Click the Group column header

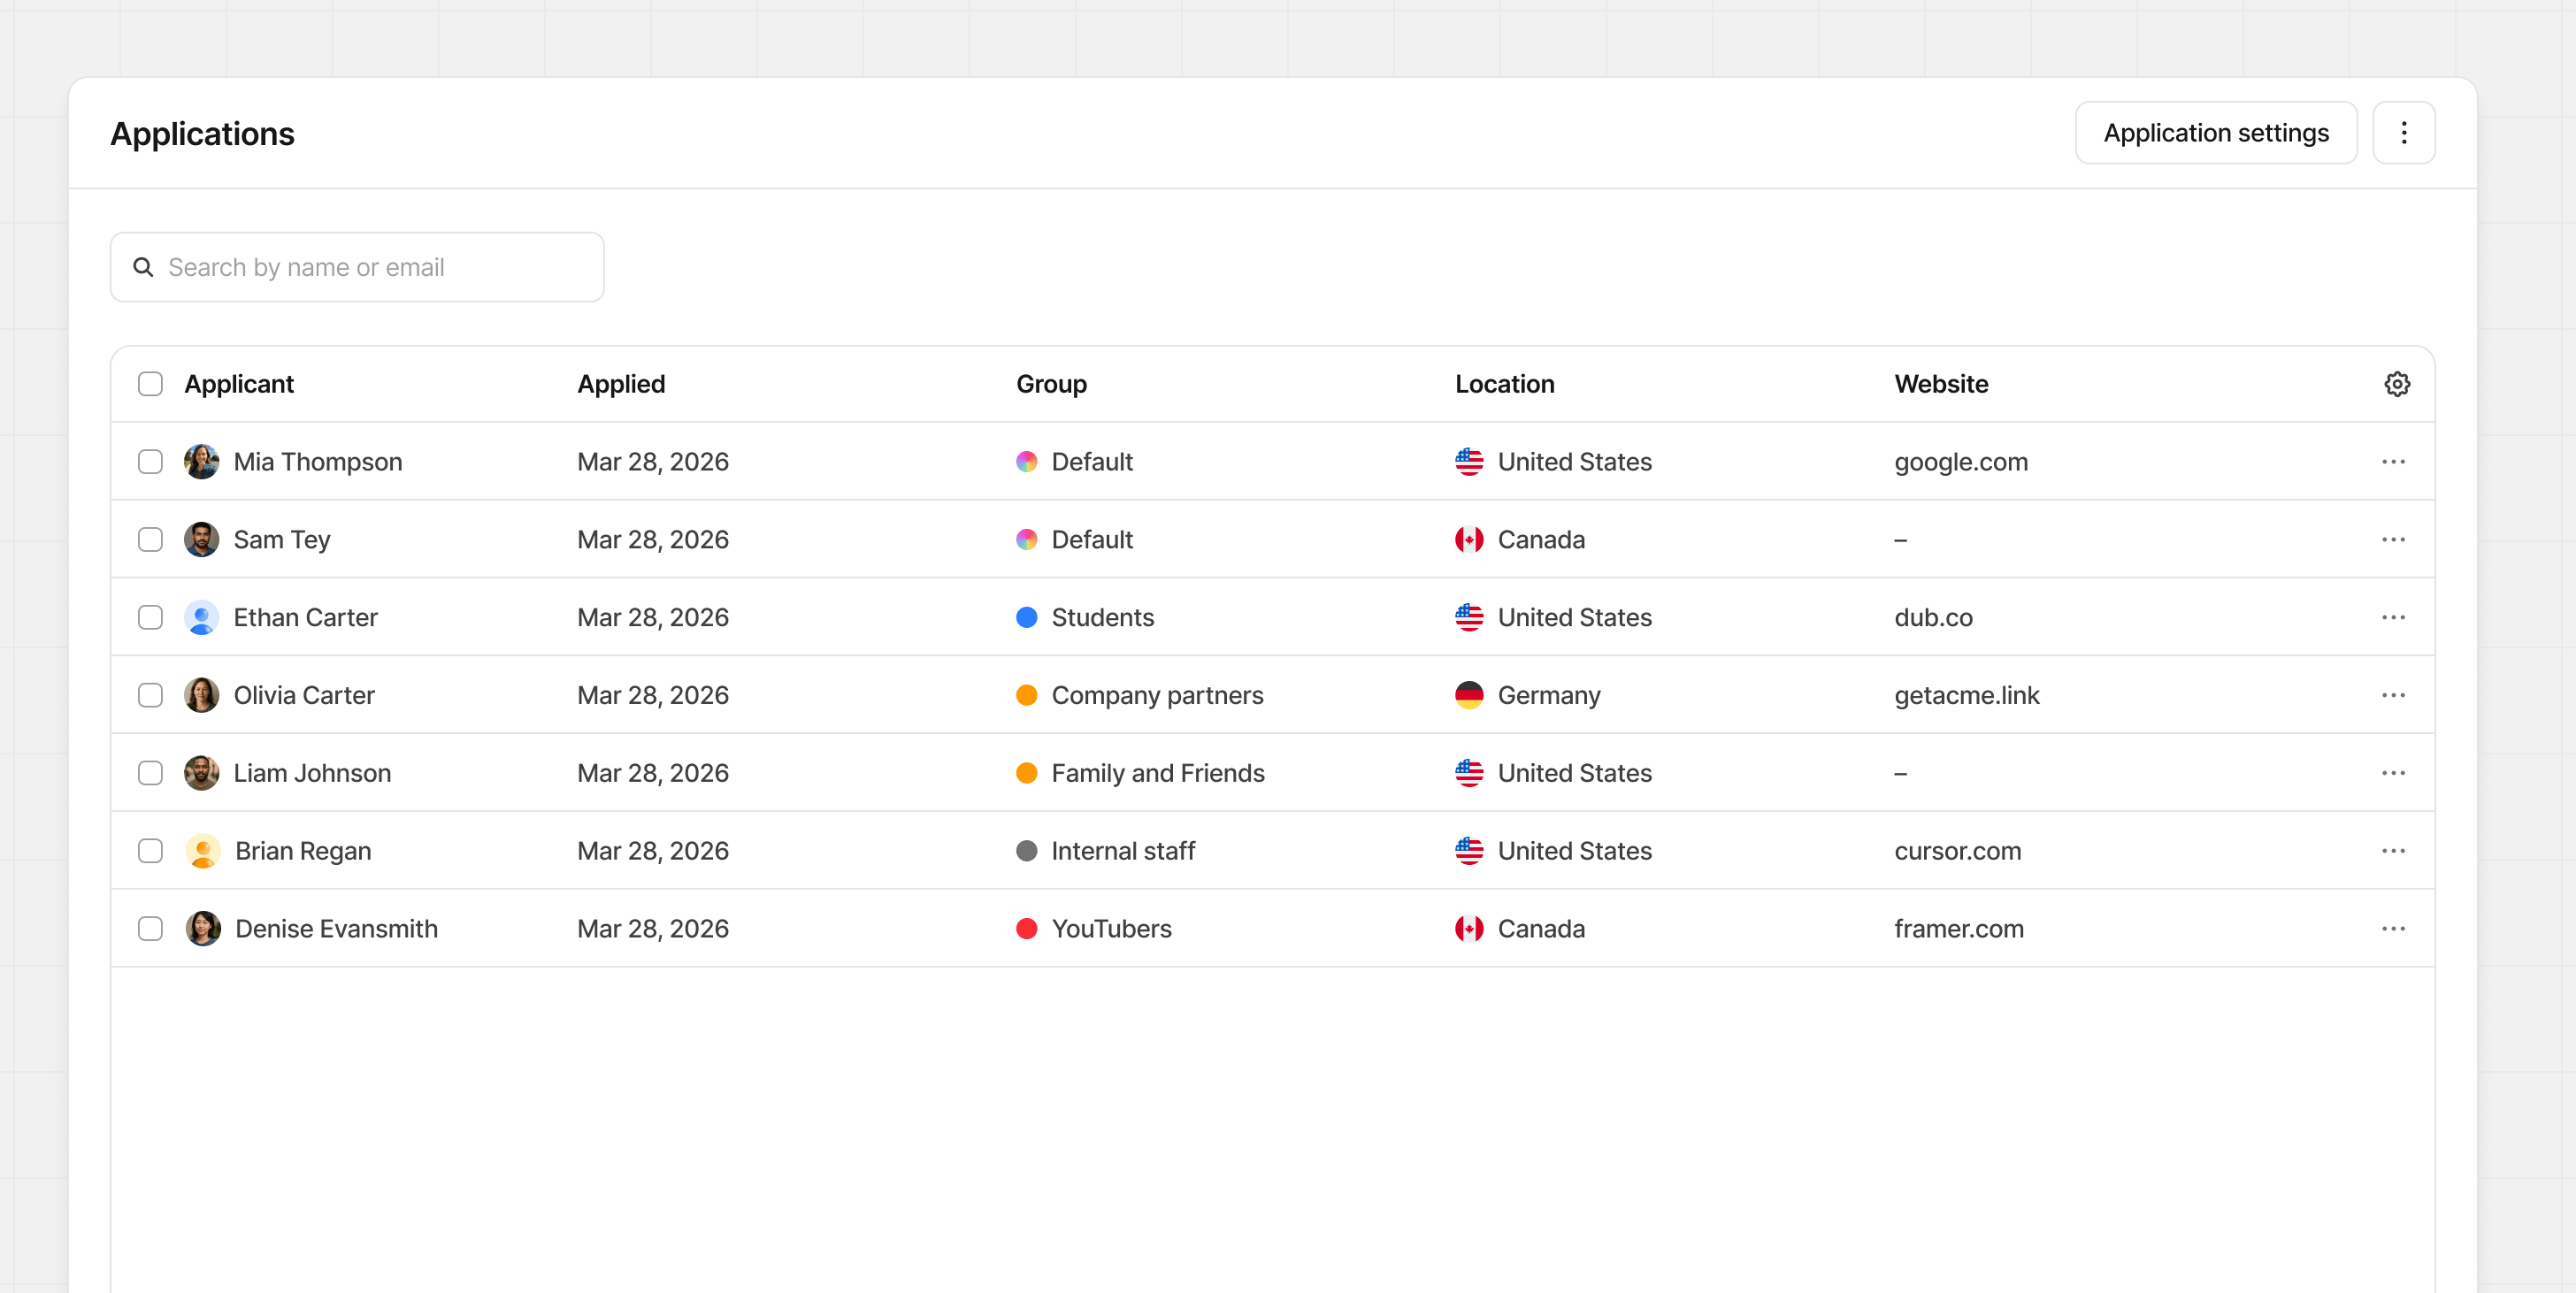pyautogui.click(x=1051, y=384)
